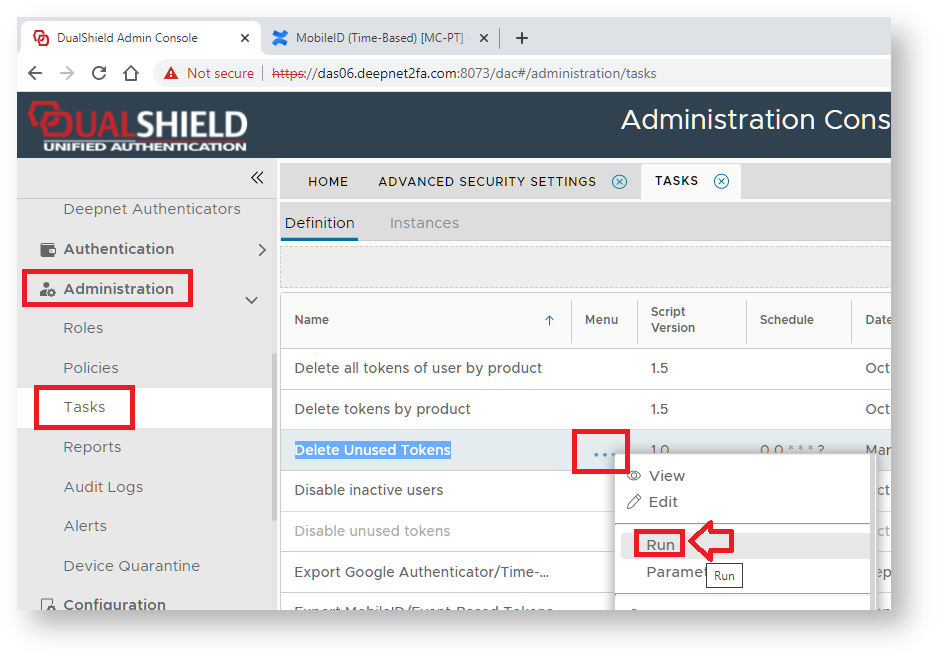Select the 'Delete Unused Tokens' task
This screenshot has height=658, width=939.
click(372, 450)
